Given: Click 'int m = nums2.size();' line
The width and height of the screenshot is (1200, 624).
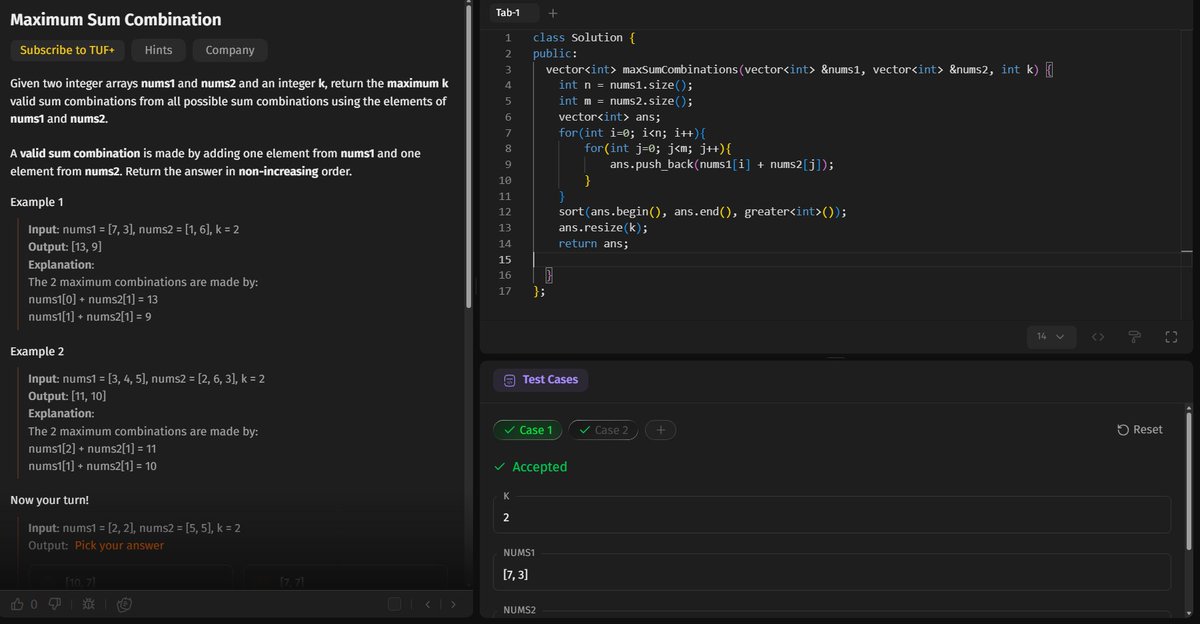Looking at the screenshot, I should (x=625, y=101).
